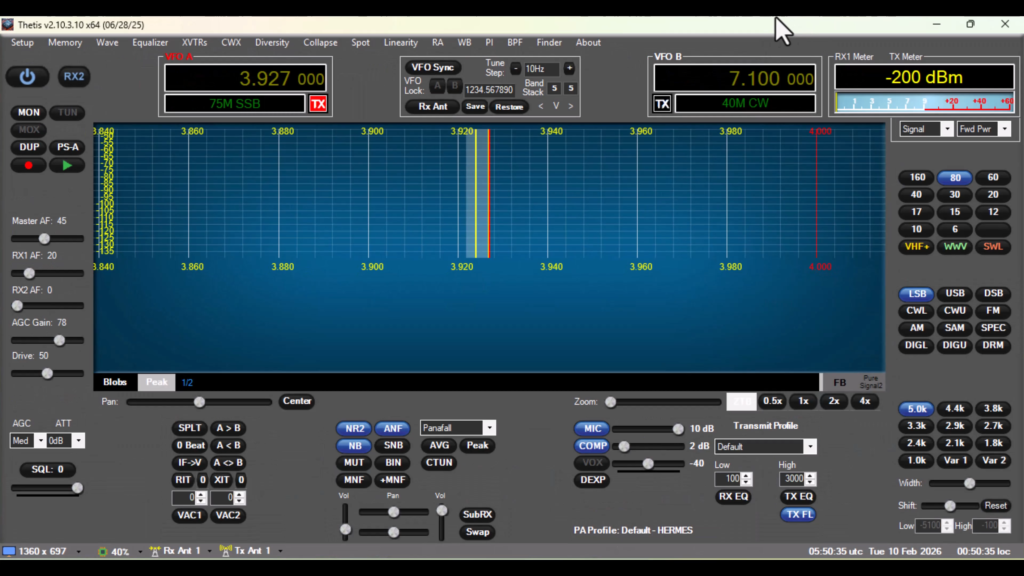This screenshot has width=1024, height=576.
Task: Click the green play button
Action: [x=67, y=165]
